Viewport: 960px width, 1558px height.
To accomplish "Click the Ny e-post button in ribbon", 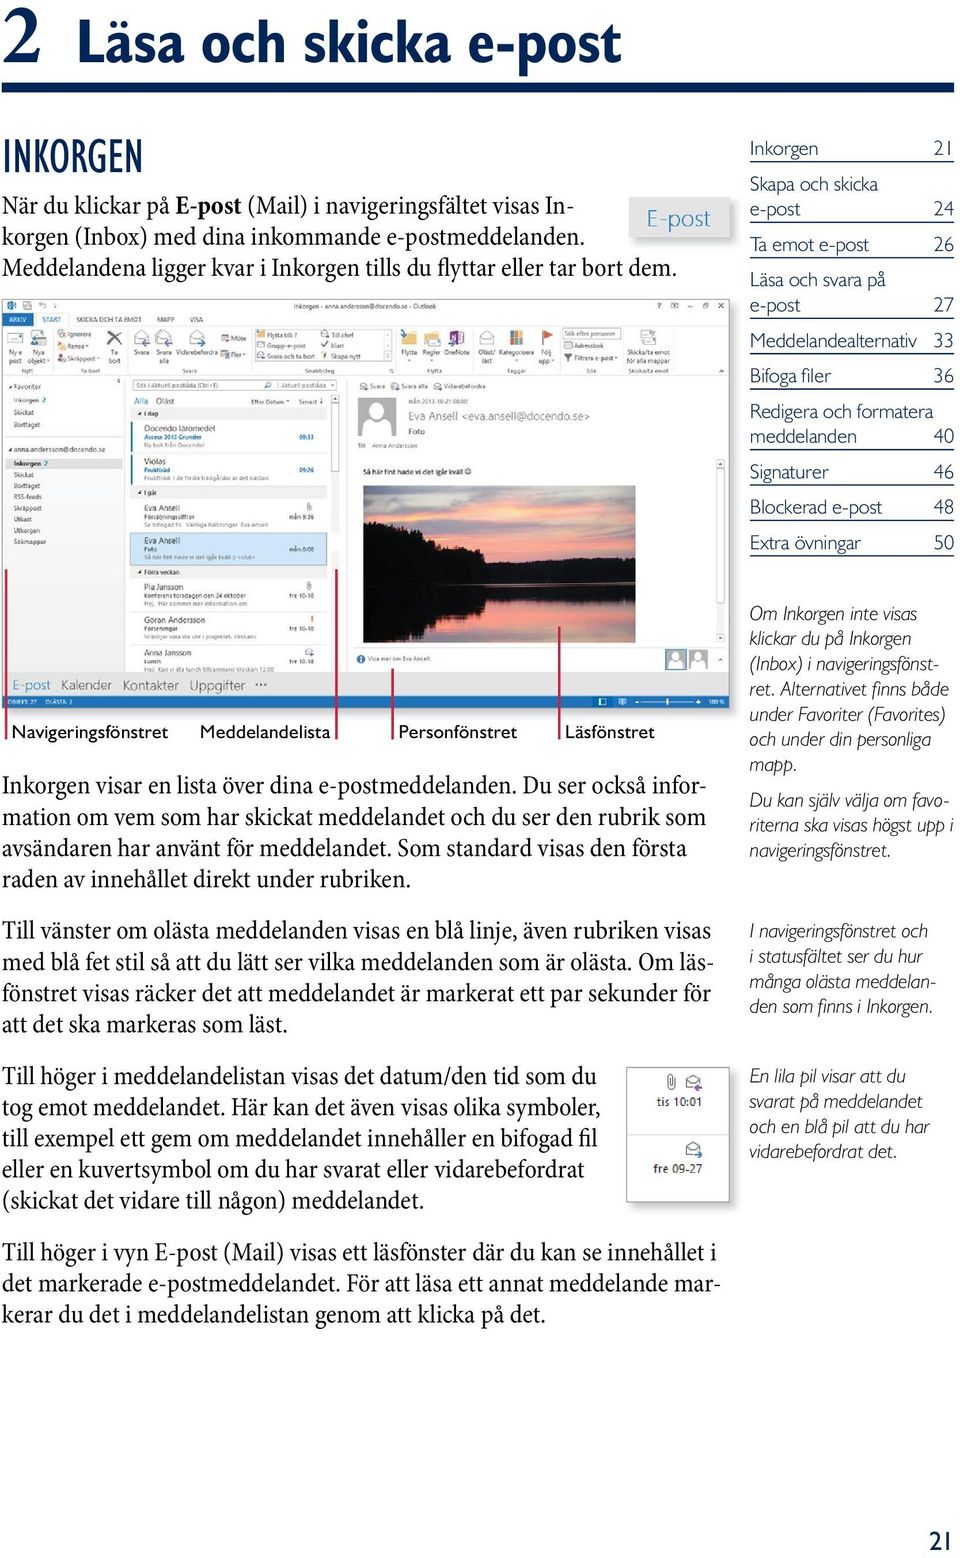I will (15, 348).
